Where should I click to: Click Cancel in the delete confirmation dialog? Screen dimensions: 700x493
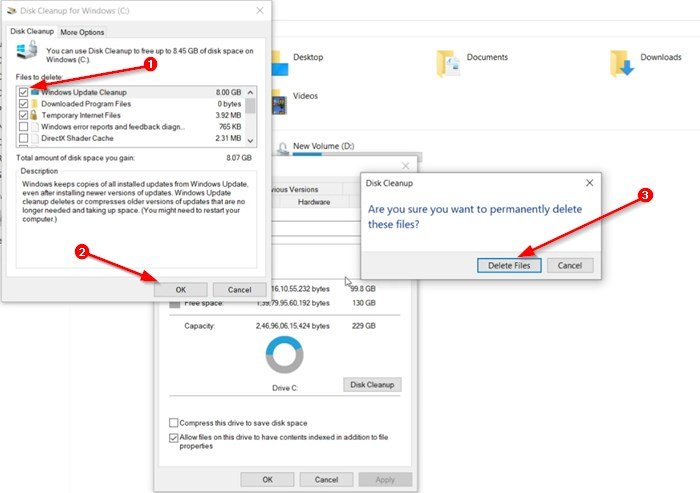570,265
